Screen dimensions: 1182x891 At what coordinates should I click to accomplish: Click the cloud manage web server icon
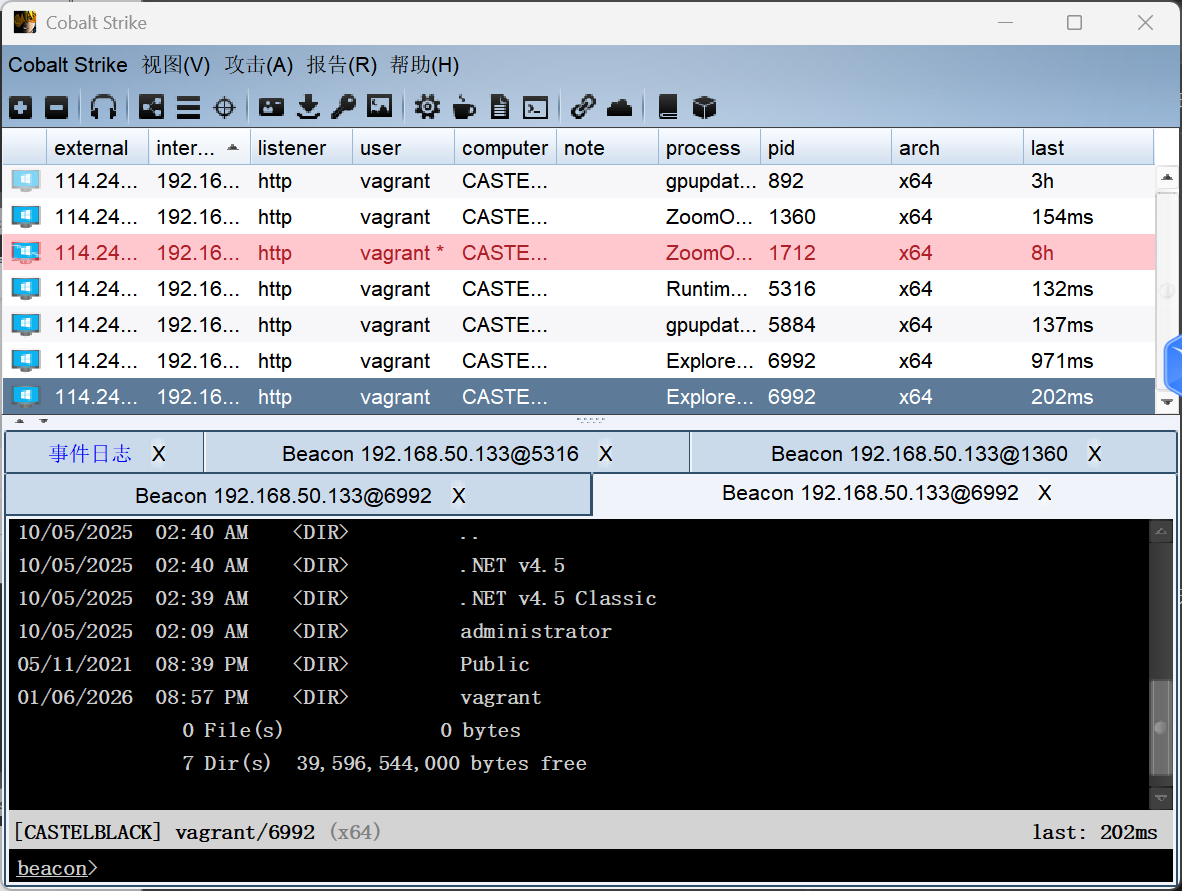coord(619,107)
